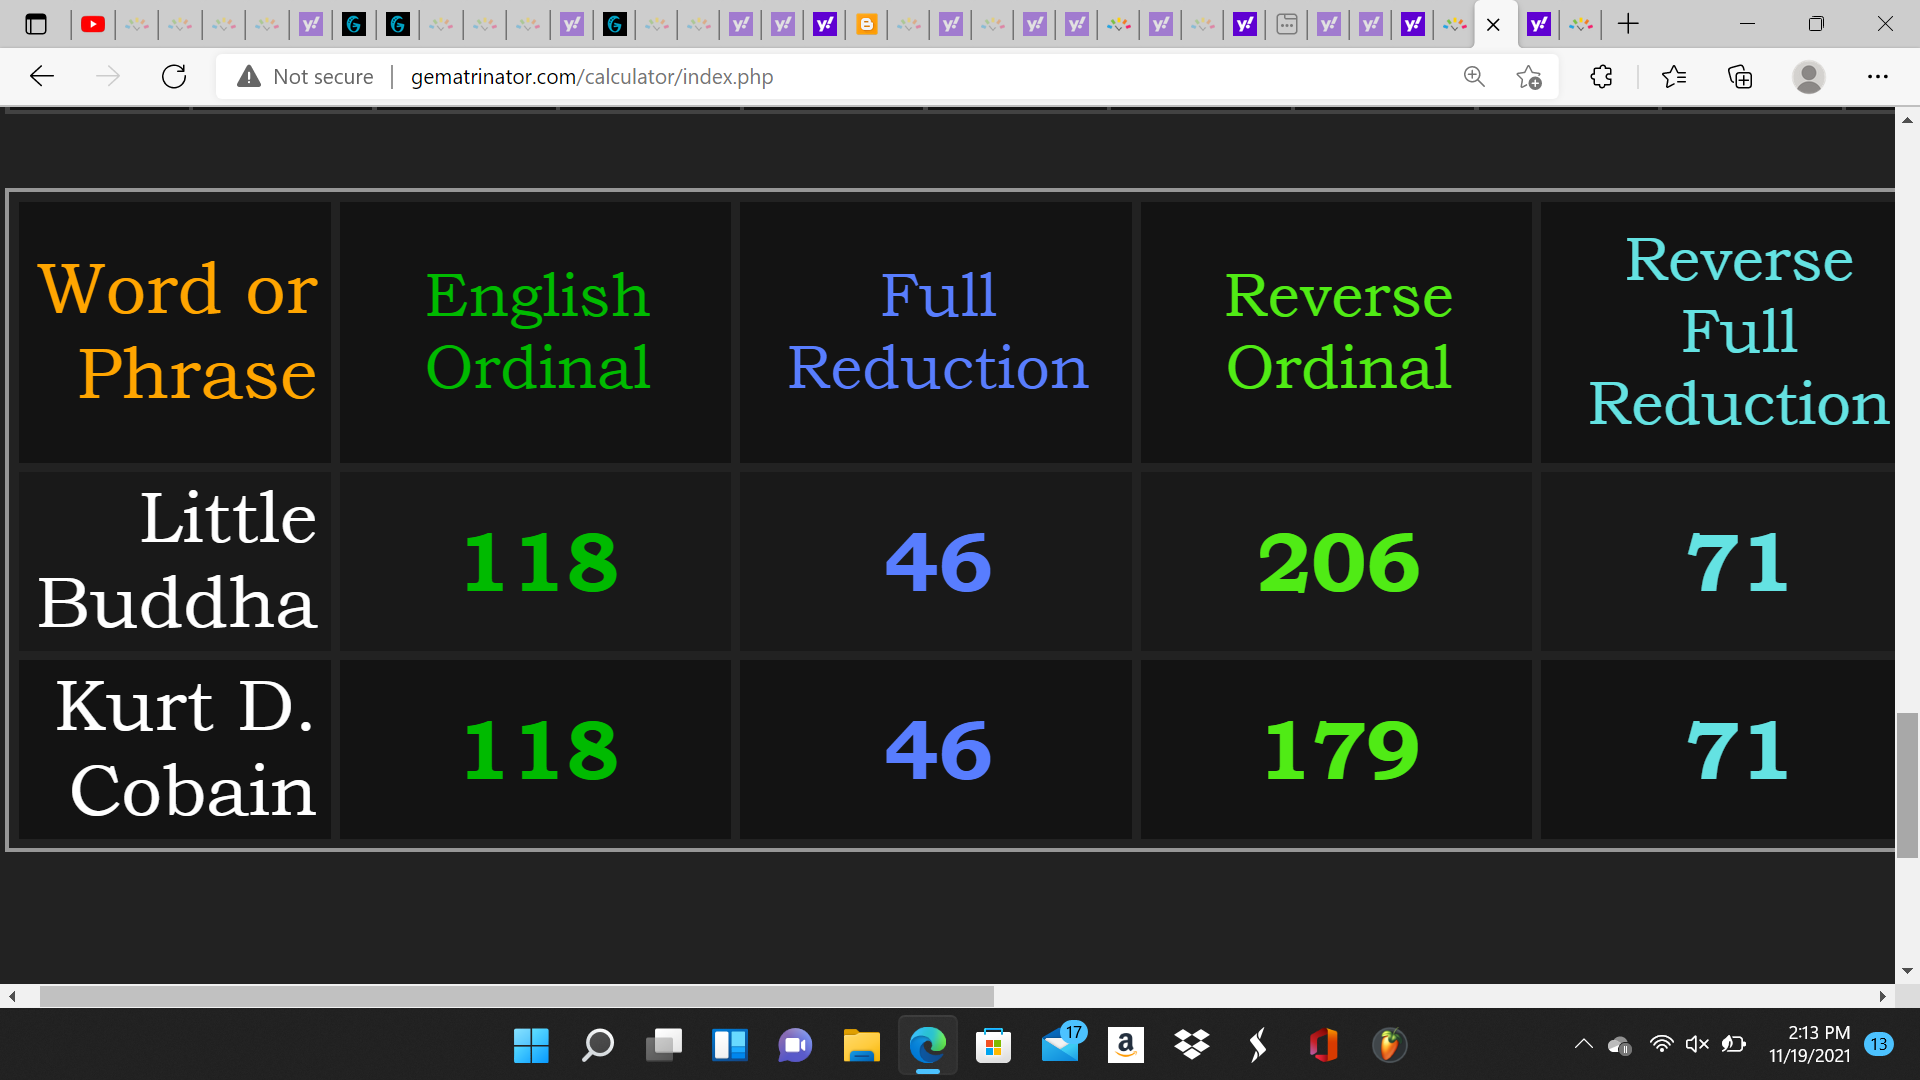Open Microsoft Store from taskbar

click(x=993, y=1045)
